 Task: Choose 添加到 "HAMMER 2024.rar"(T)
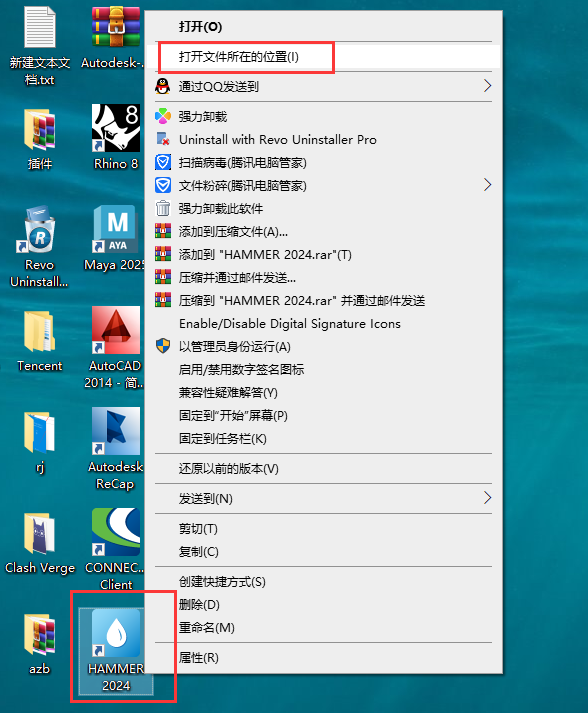[323, 254]
